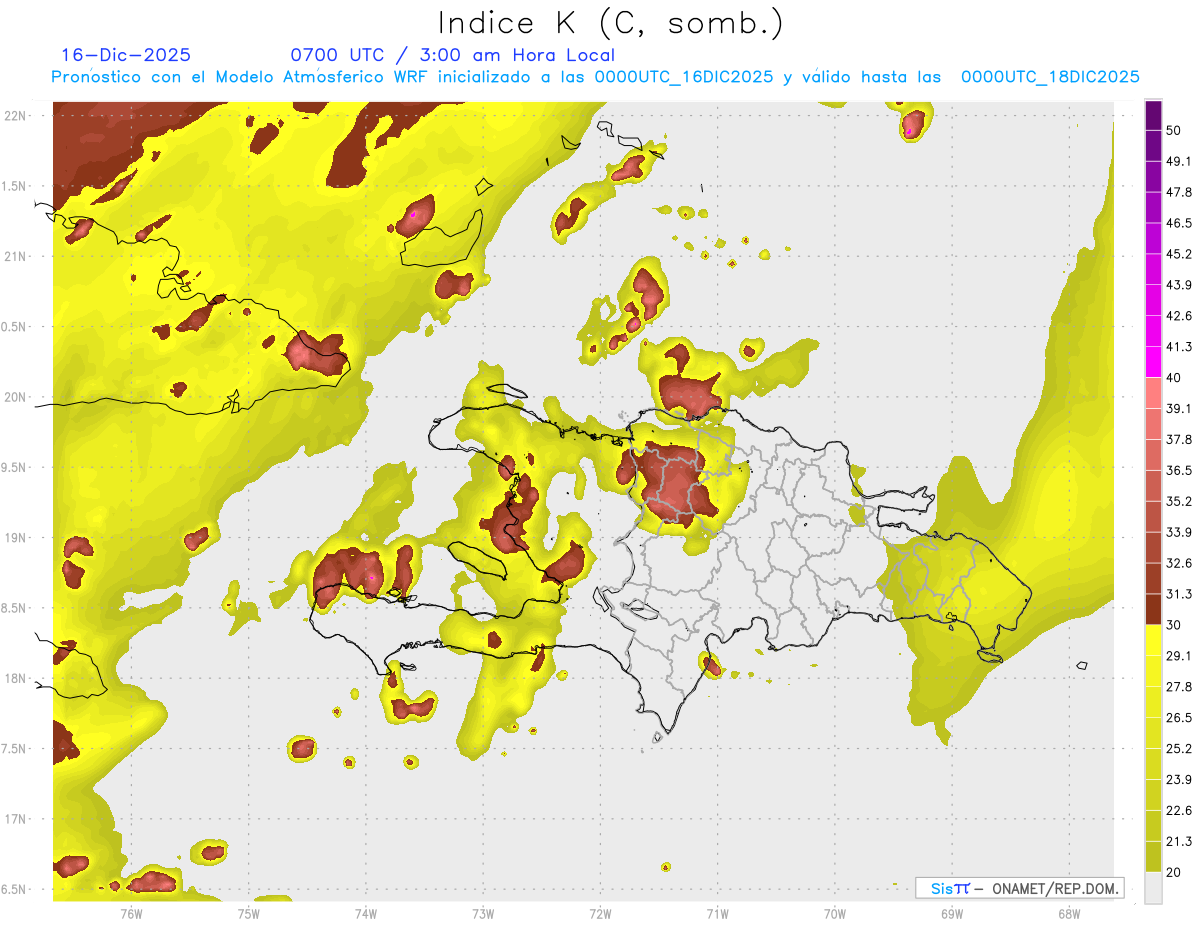1200x927 pixels.
Task: Click the color bar value 32.6
Action: [x=1179, y=563]
